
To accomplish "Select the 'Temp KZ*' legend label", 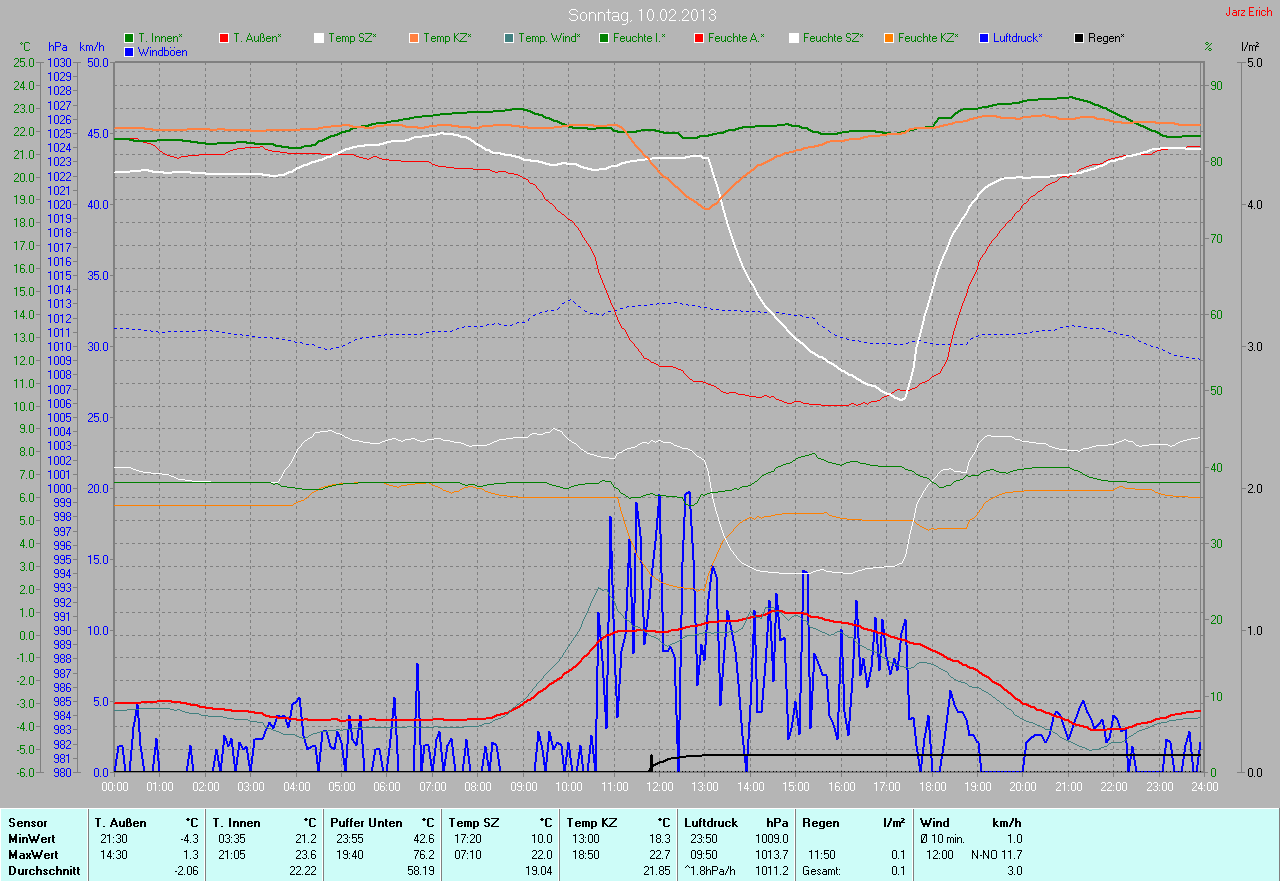I will pyautogui.click(x=446, y=38).
